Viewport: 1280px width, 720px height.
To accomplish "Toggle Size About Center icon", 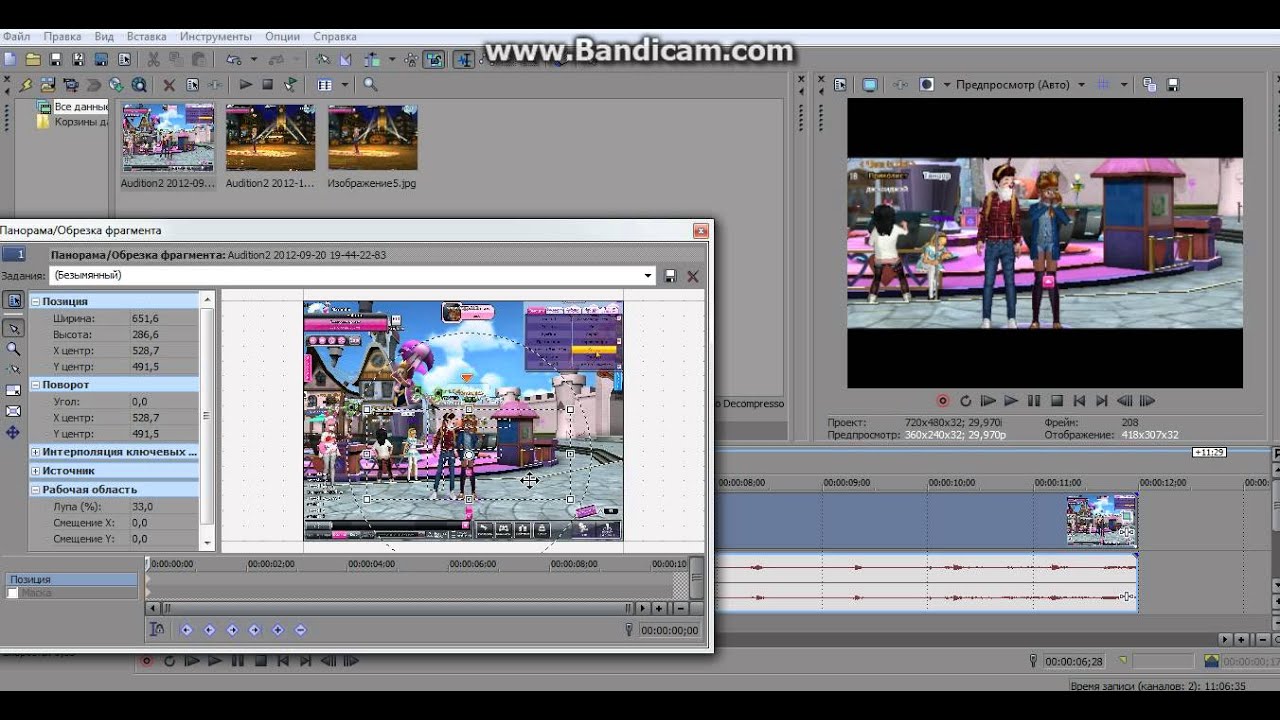I will 13,411.
